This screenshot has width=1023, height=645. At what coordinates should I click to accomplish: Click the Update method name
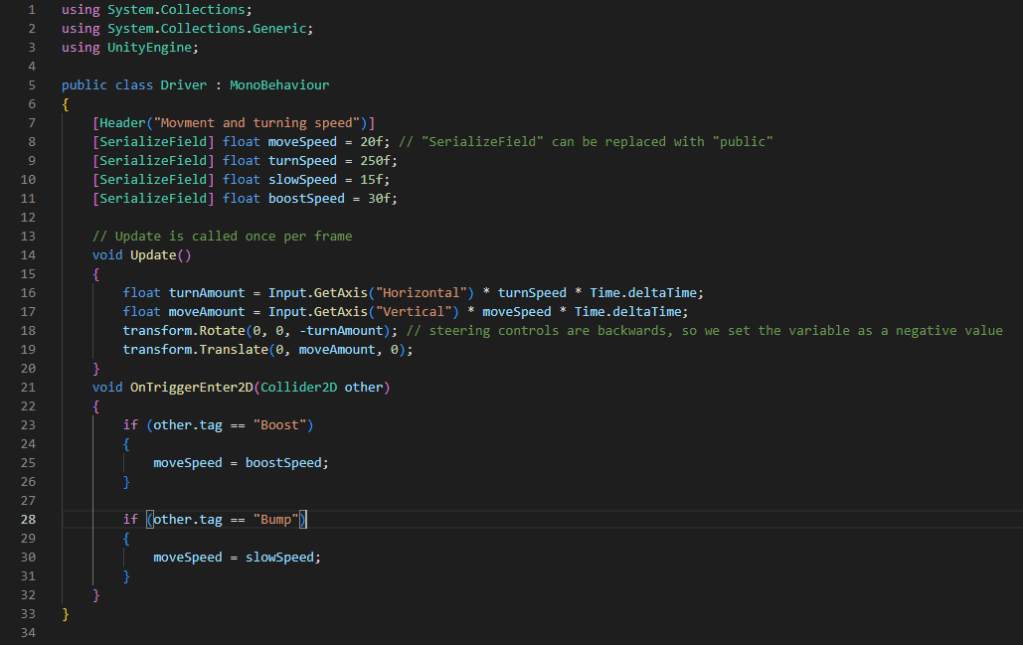click(152, 255)
